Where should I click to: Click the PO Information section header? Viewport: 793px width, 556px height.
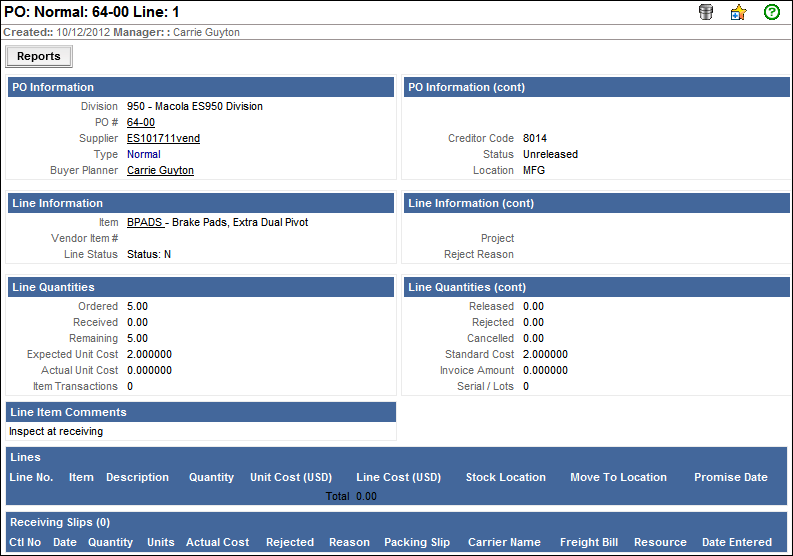200,87
